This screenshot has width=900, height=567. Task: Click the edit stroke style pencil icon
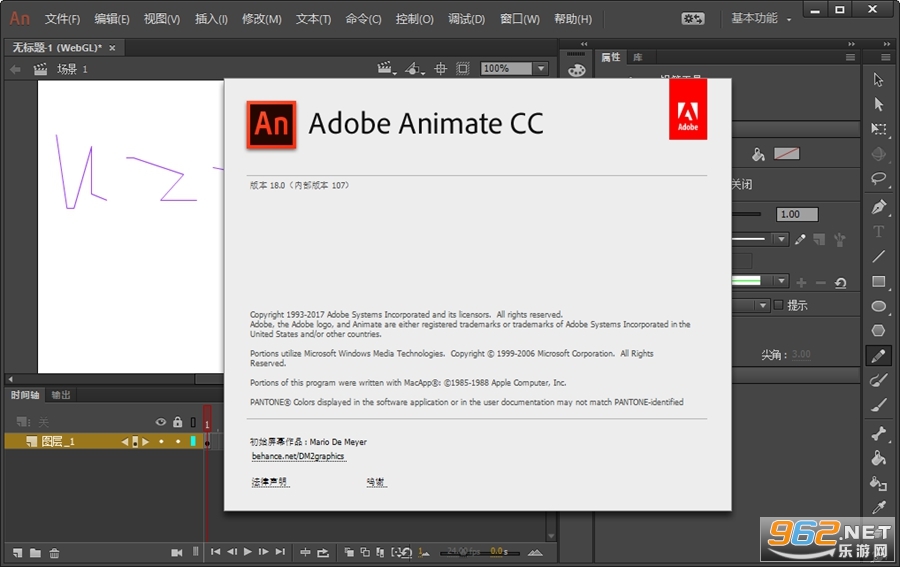[x=800, y=239]
